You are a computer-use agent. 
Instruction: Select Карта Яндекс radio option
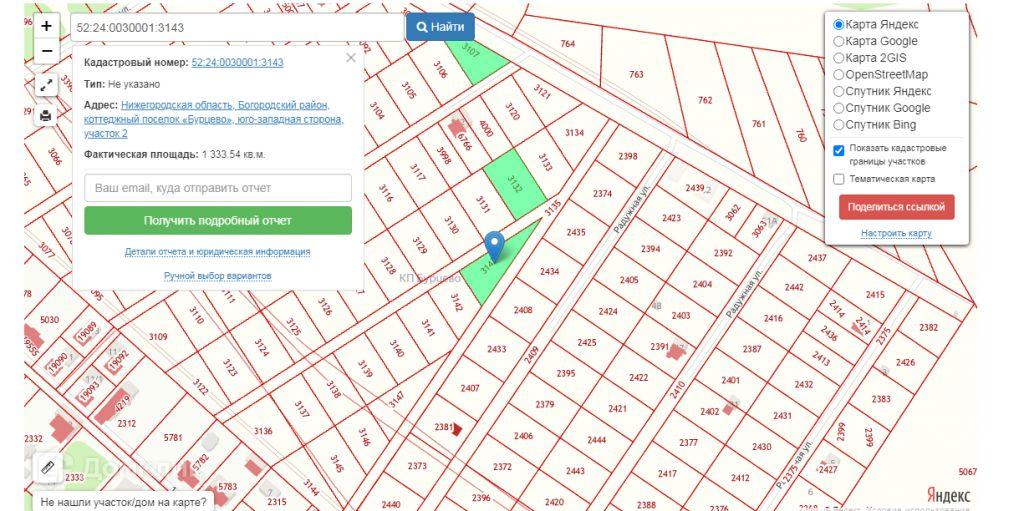pos(839,24)
